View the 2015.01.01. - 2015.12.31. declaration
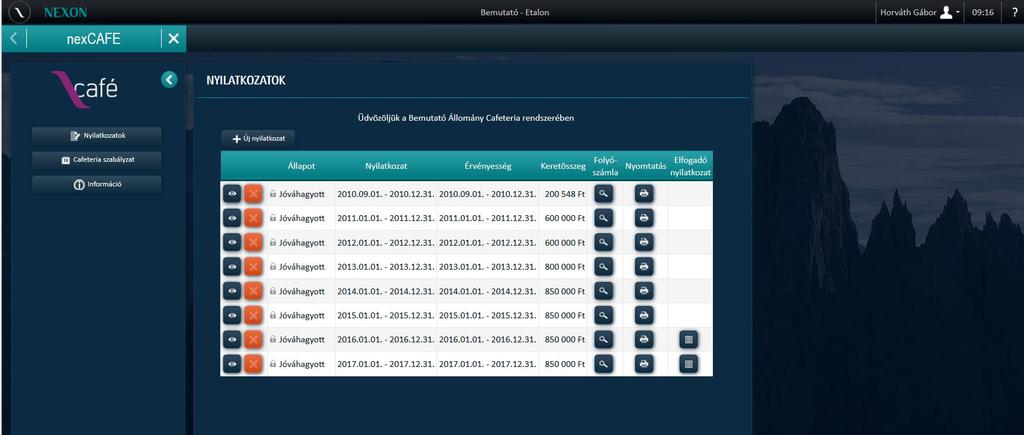Screen dimensions: 1024x435 232,315
